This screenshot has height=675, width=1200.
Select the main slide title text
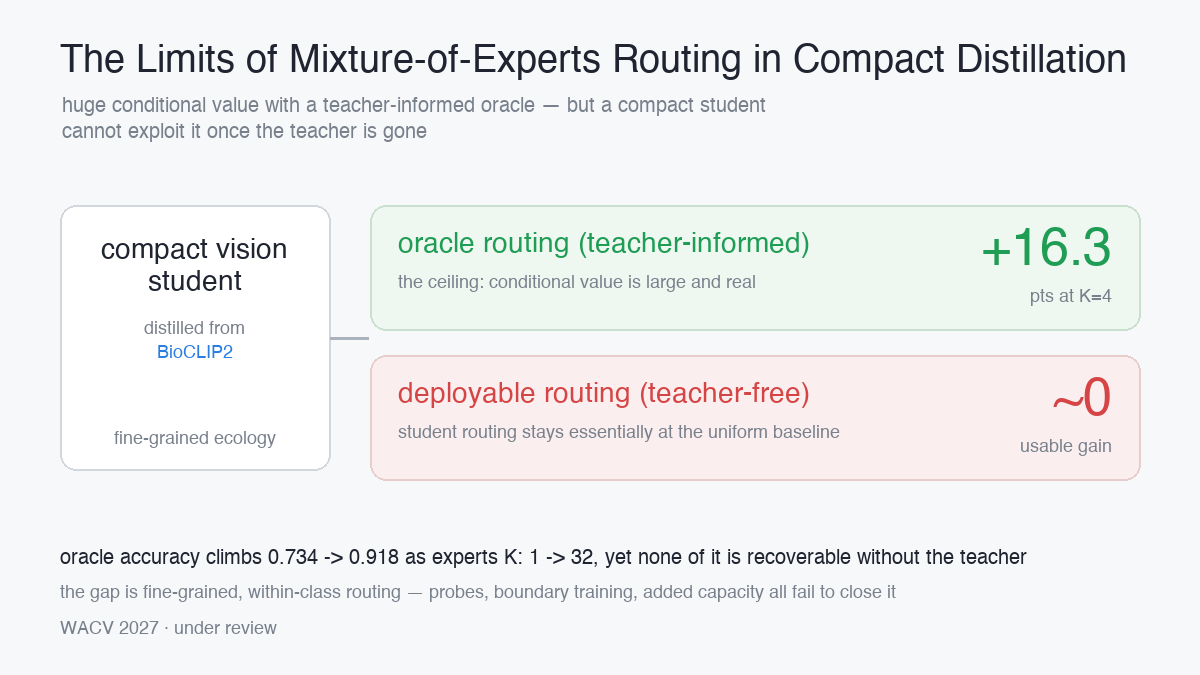(x=593, y=60)
